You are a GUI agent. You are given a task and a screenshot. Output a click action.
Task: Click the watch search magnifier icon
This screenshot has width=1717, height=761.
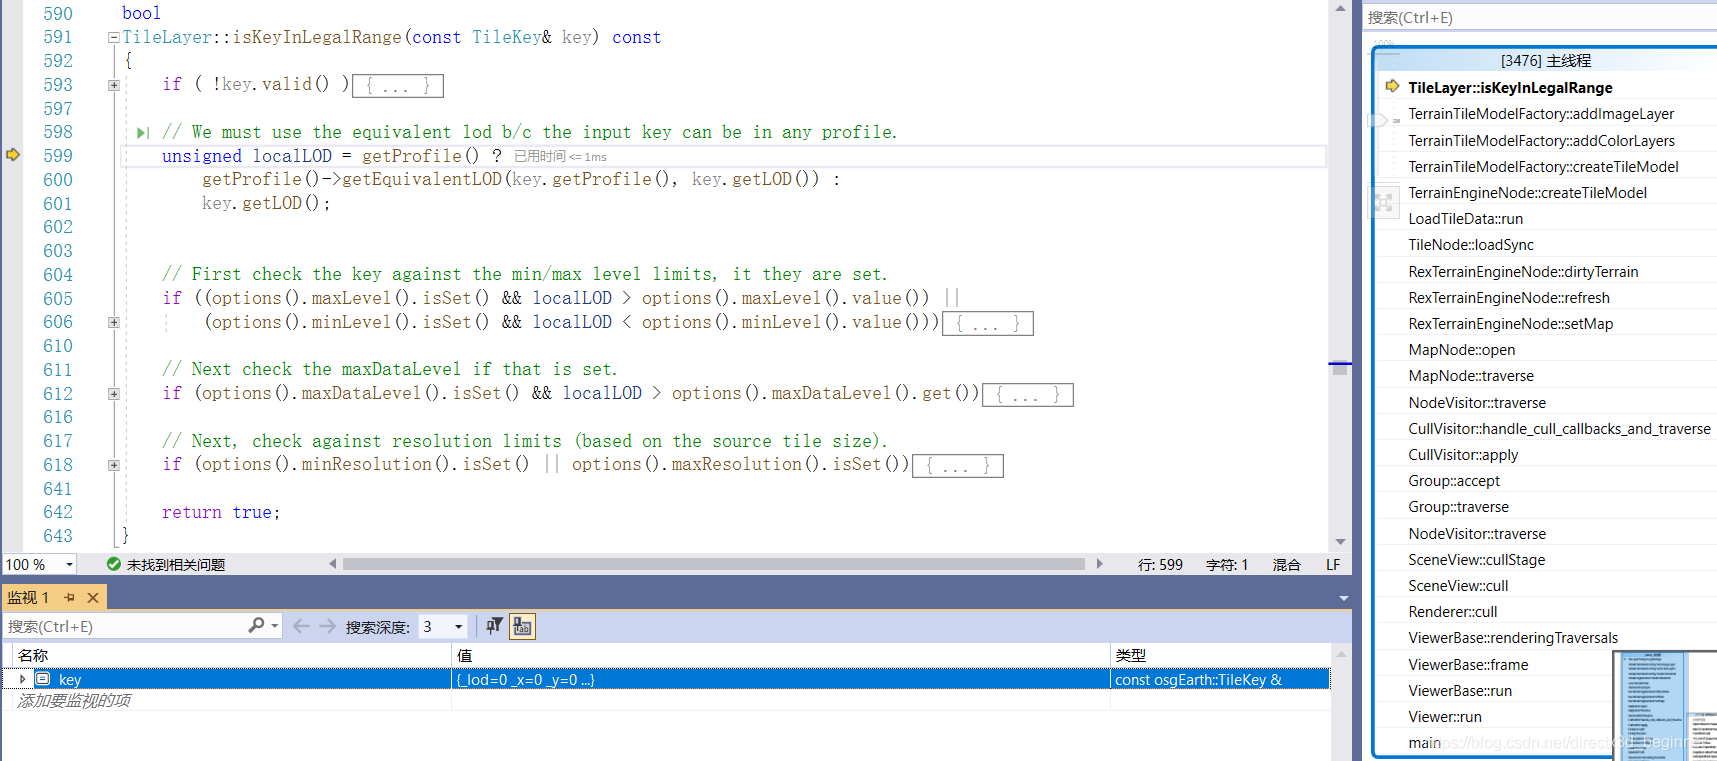pos(257,625)
